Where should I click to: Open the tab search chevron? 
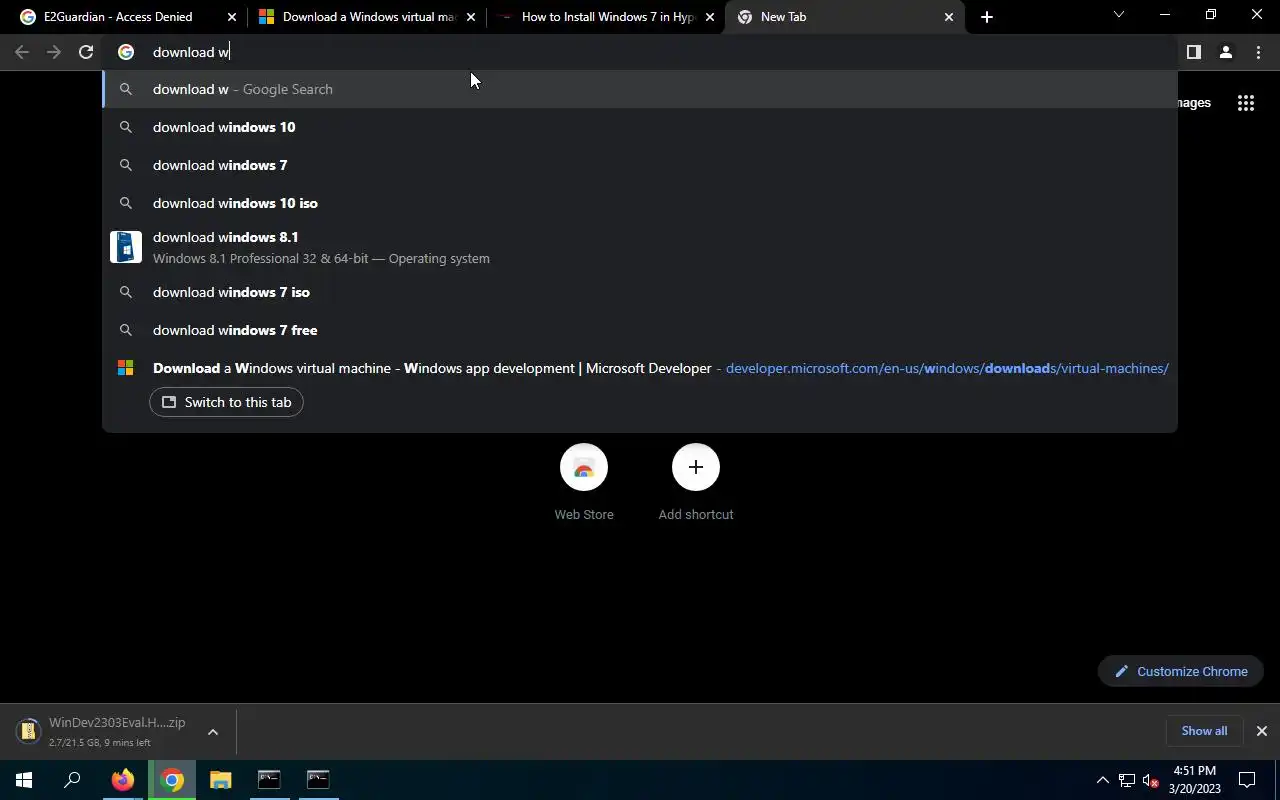coord(1119,15)
